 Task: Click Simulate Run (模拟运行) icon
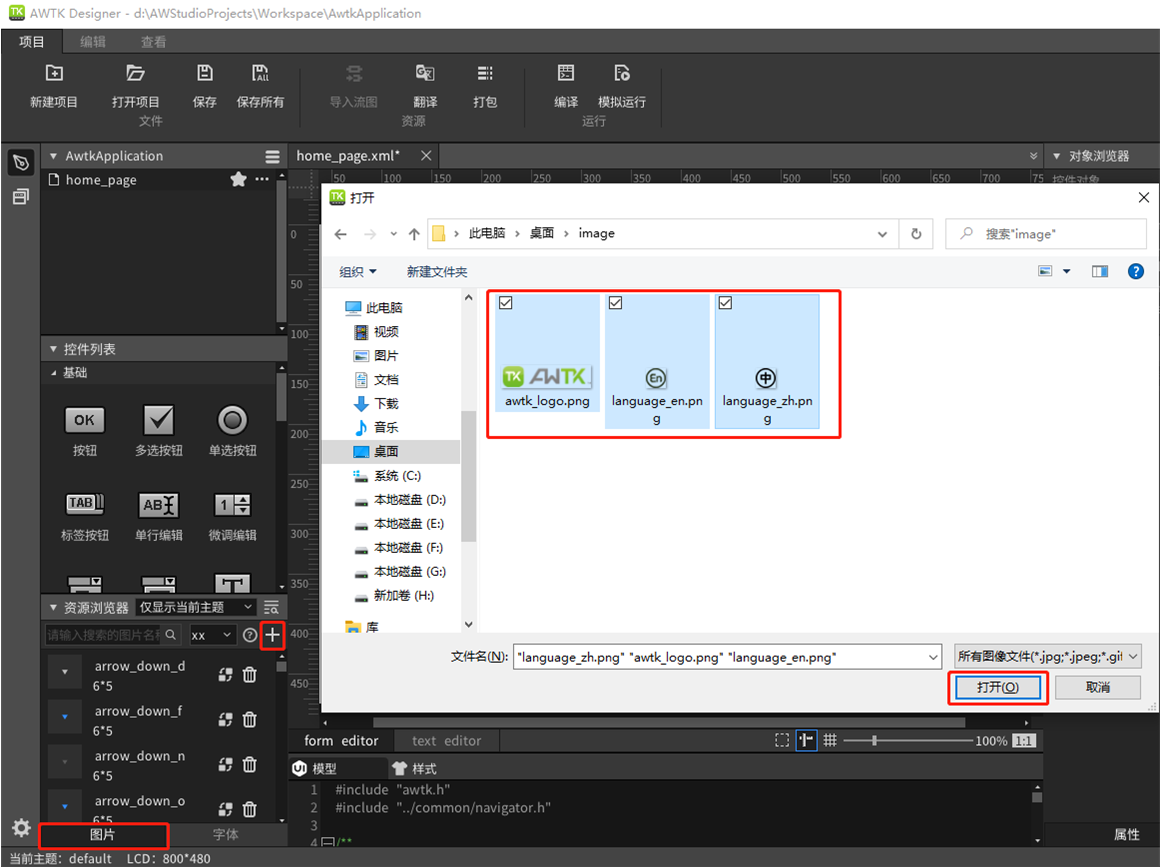tap(622, 73)
